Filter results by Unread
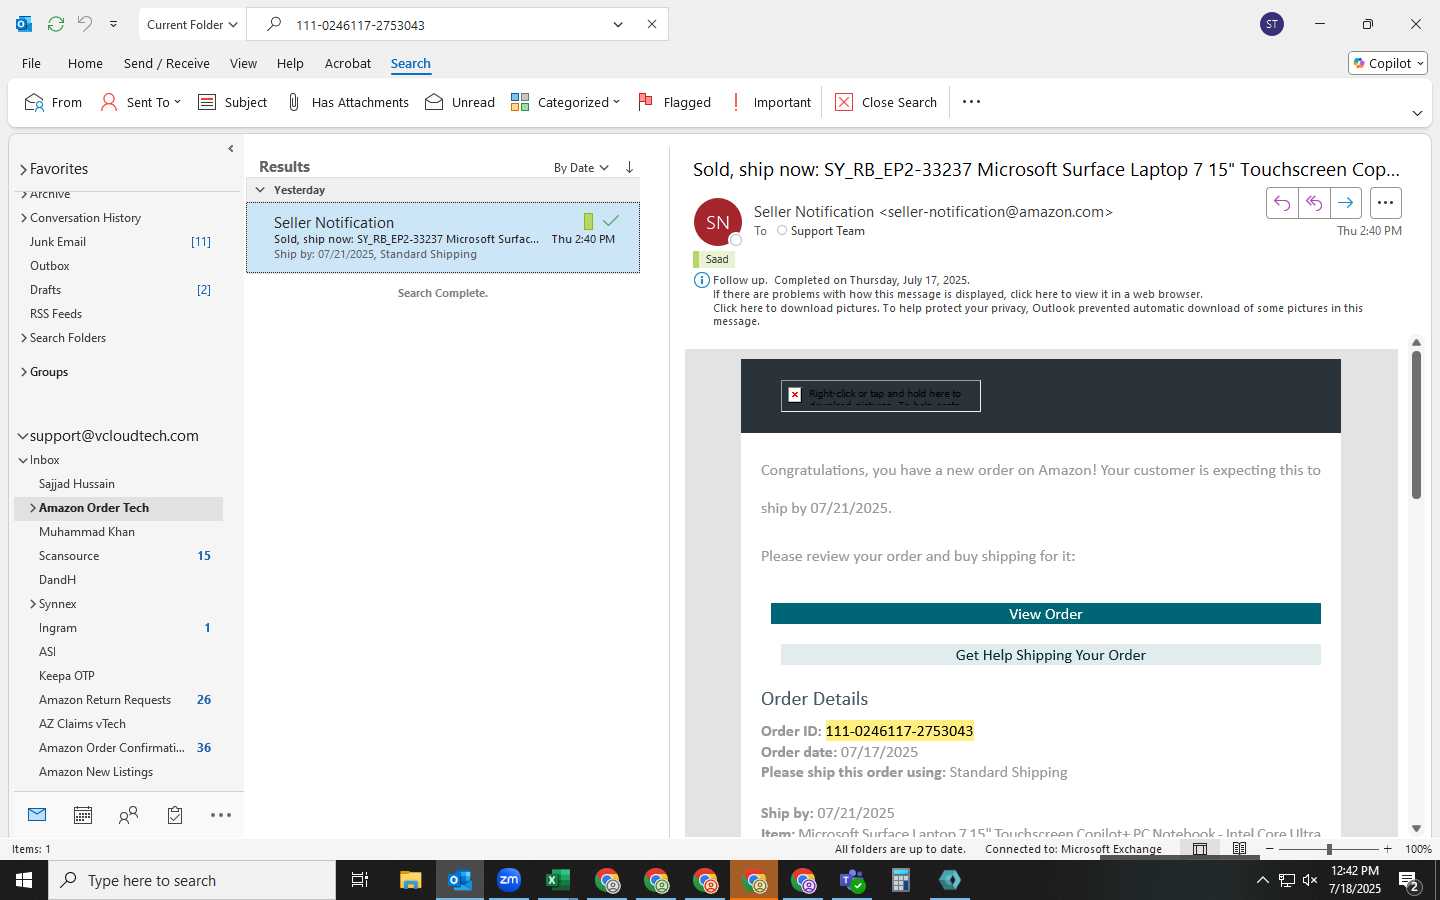 (460, 102)
